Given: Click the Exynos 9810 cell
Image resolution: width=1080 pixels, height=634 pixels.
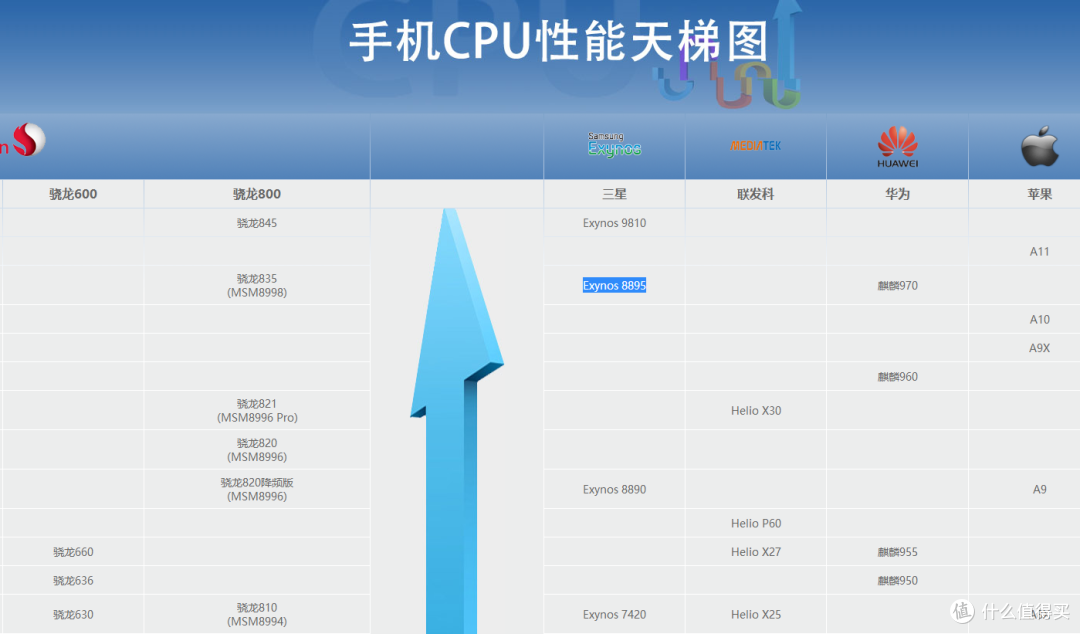Looking at the screenshot, I should 614,223.
